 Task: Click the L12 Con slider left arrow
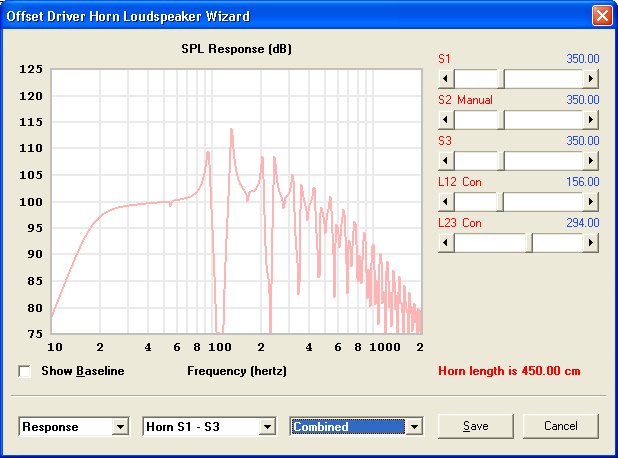[x=446, y=201]
